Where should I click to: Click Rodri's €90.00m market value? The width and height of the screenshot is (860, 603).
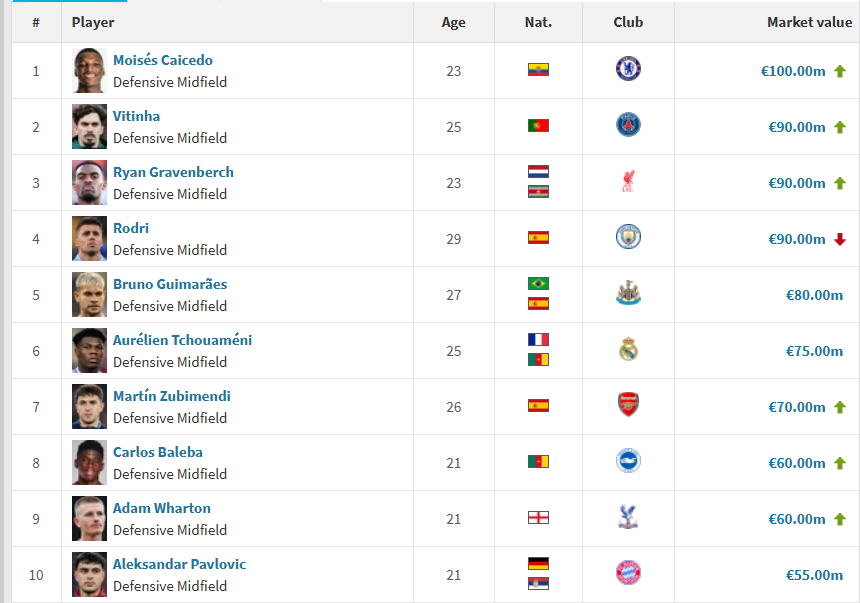click(796, 239)
